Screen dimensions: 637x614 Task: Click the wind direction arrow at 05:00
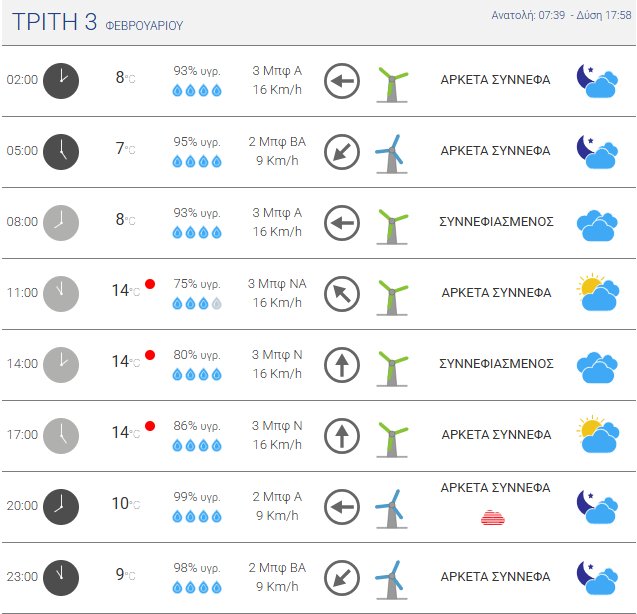click(x=343, y=151)
